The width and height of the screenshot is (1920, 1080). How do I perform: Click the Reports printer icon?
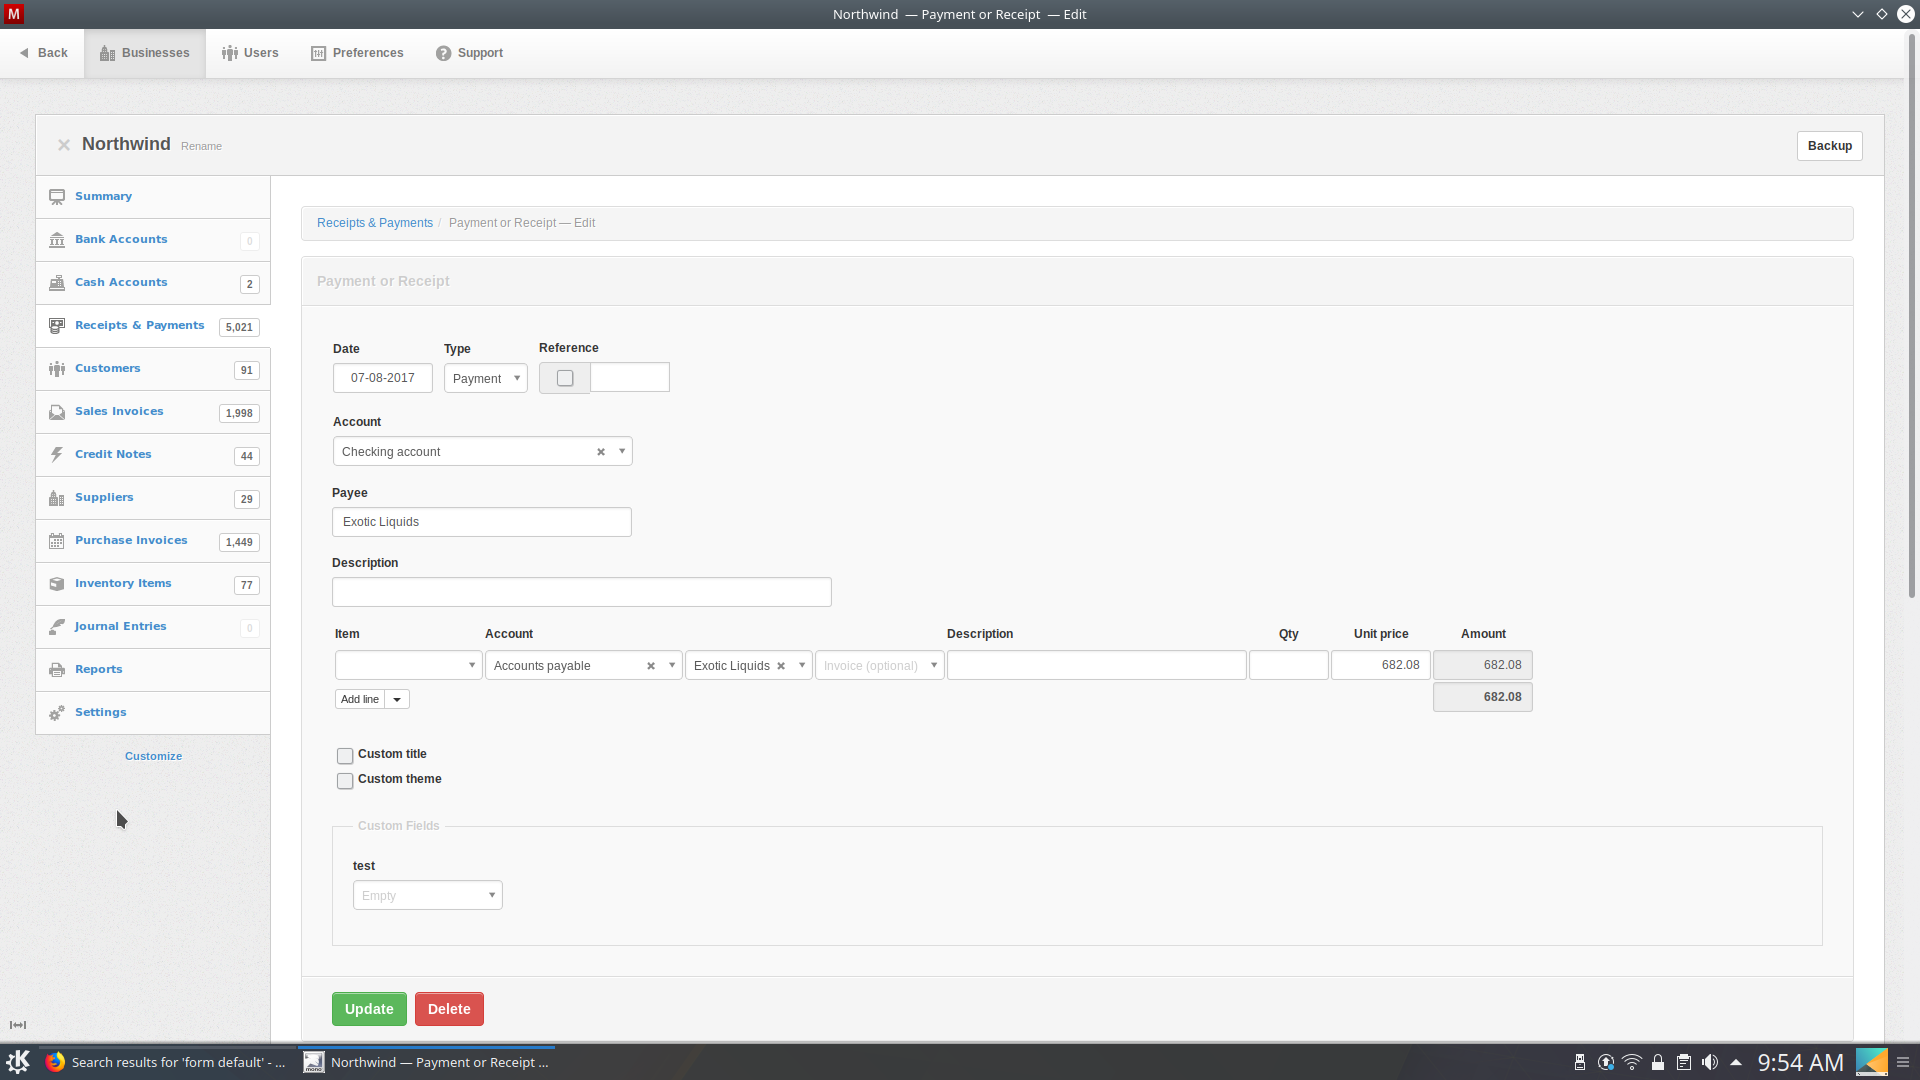(x=57, y=670)
